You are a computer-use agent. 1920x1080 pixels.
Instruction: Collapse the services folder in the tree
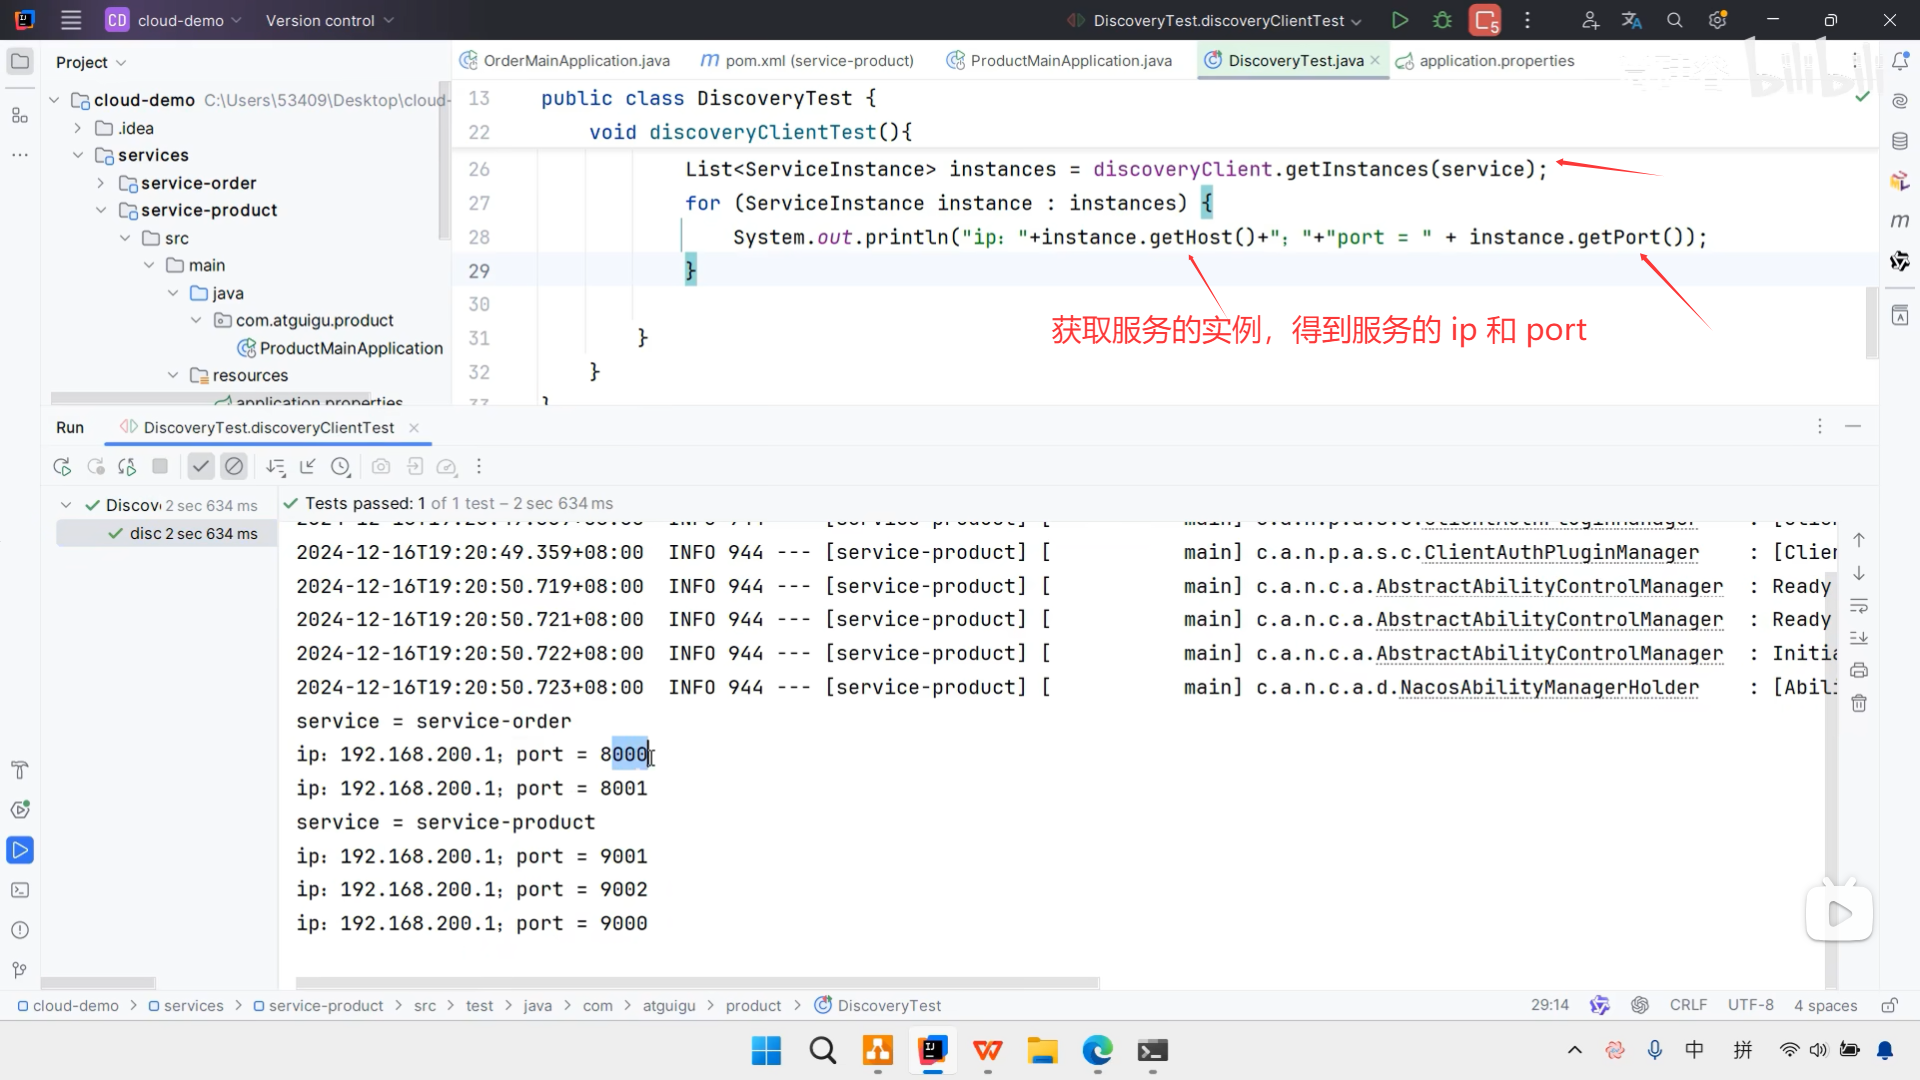click(x=78, y=155)
